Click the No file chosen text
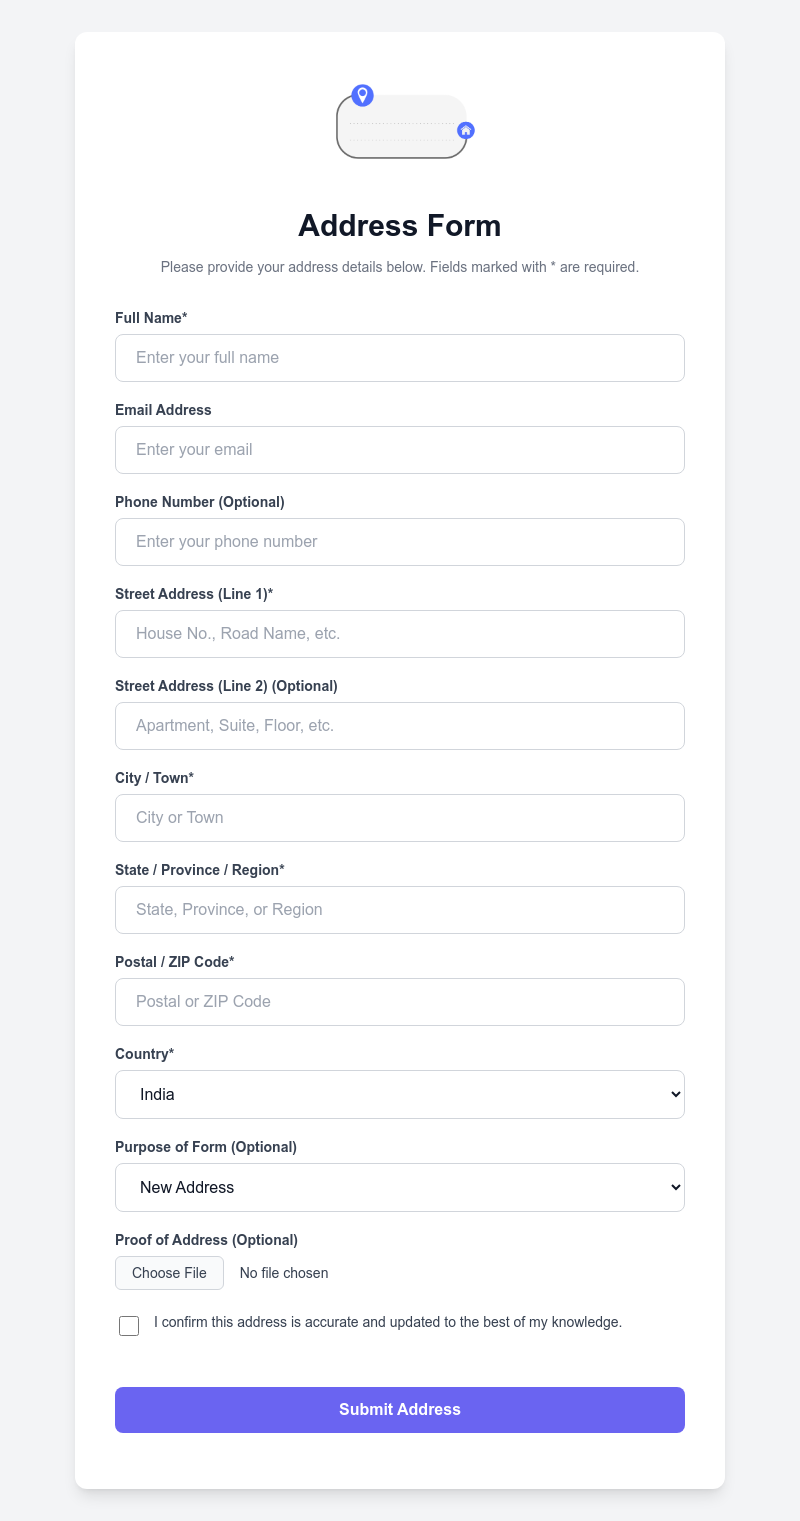The height and width of the screenshot is (1521, 800). tap(283, 1272)
